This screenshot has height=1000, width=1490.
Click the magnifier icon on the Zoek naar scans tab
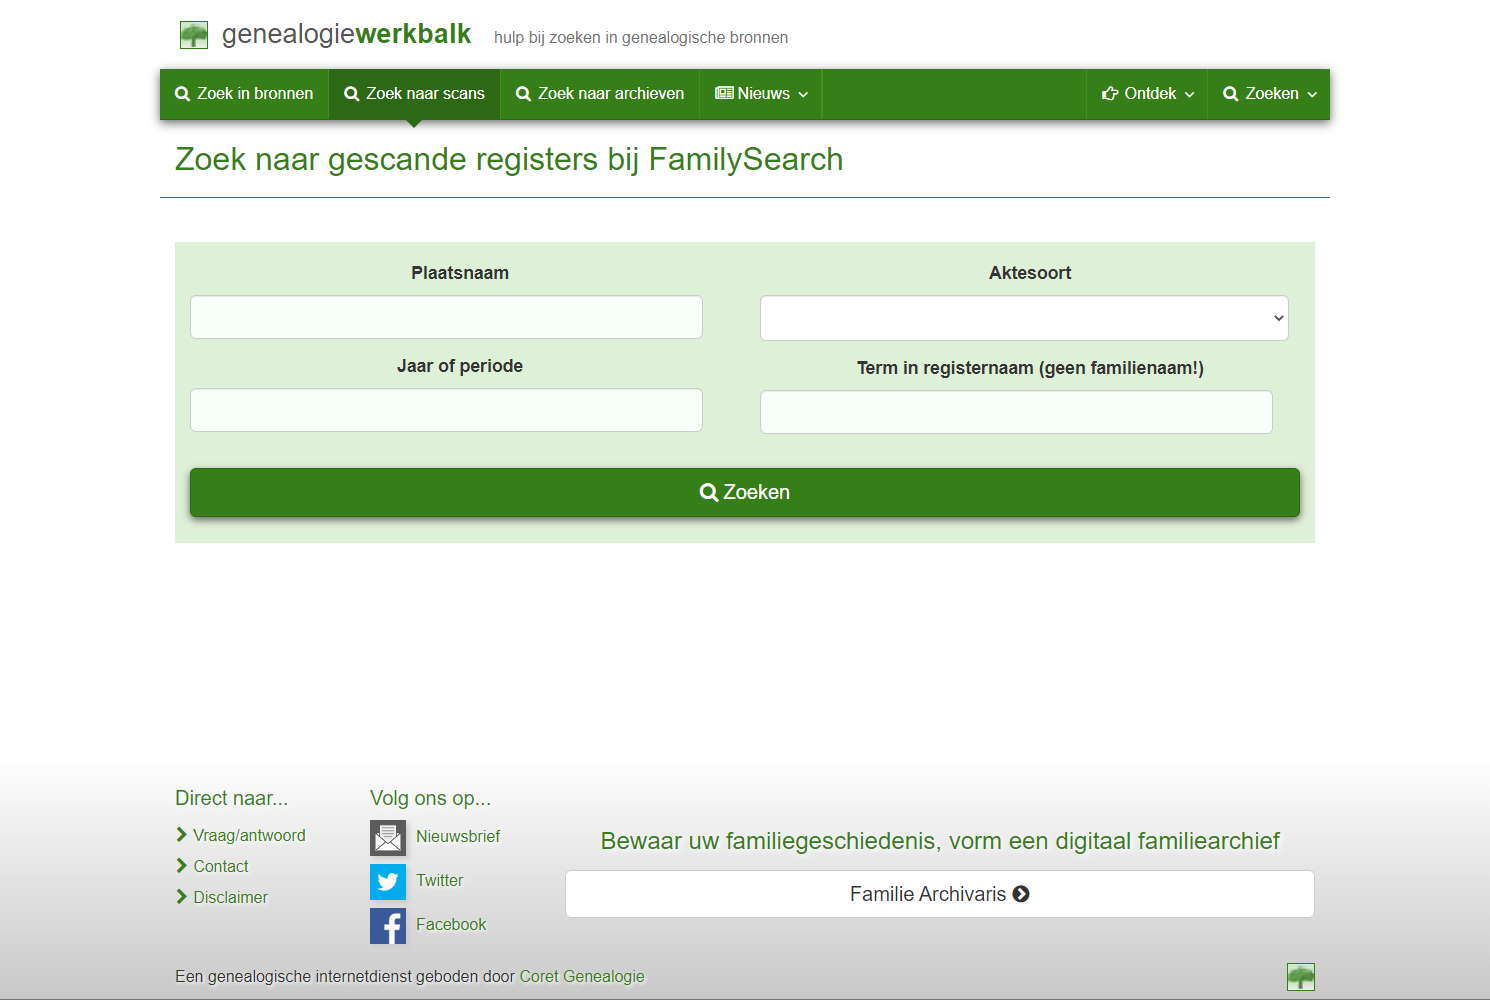pos(352,94)
